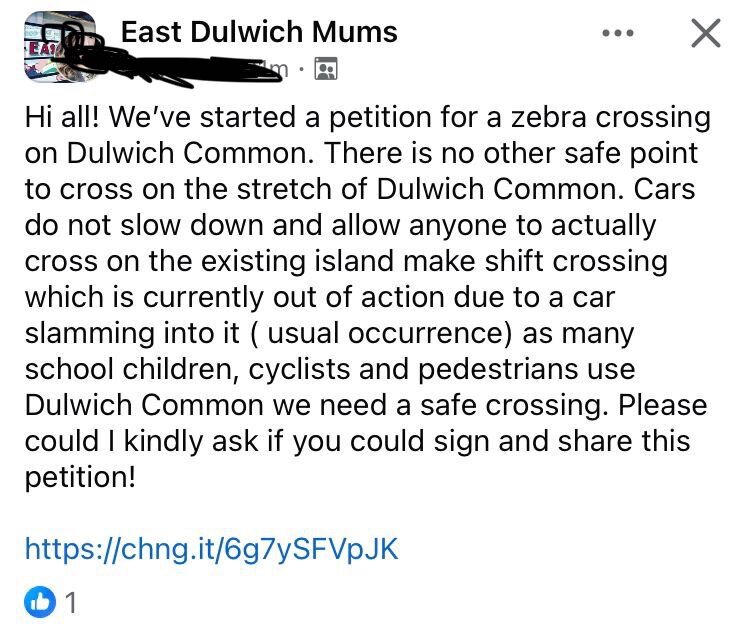View the reaction count "1"

click(70, 602)
